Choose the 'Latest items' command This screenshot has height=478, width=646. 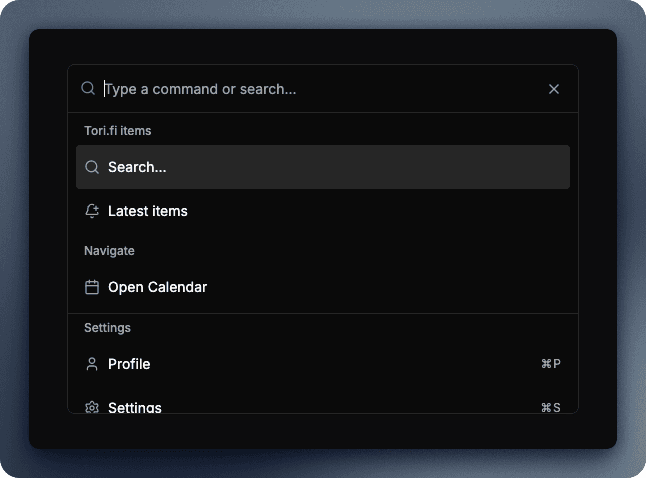coord(148,211)
